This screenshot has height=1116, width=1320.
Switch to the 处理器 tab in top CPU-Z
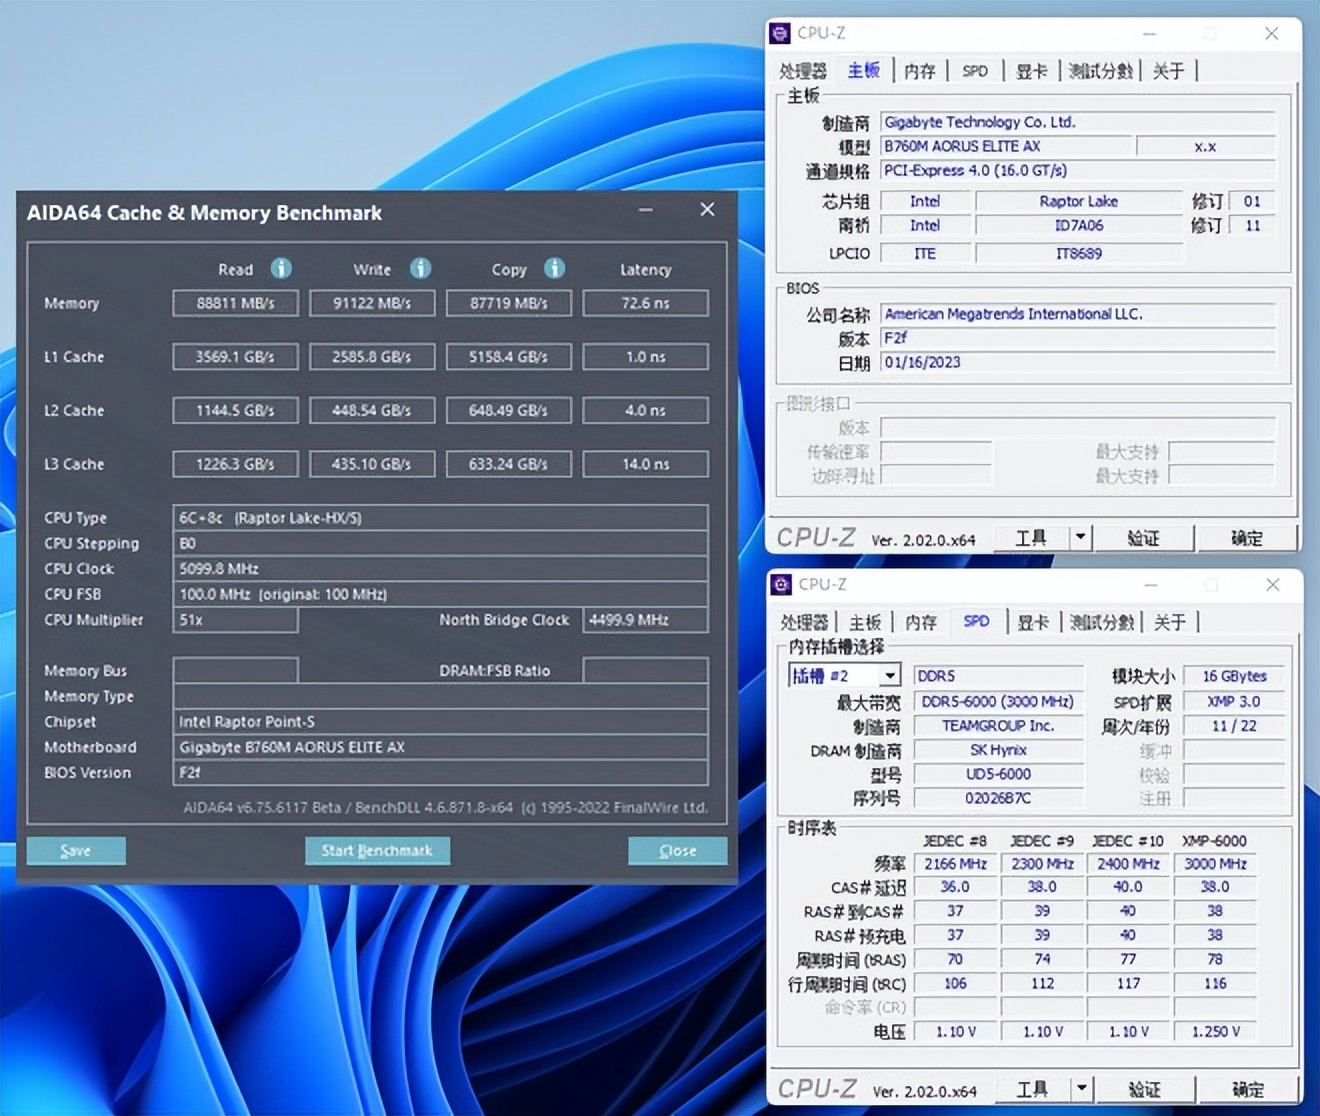tap(802, 70)
